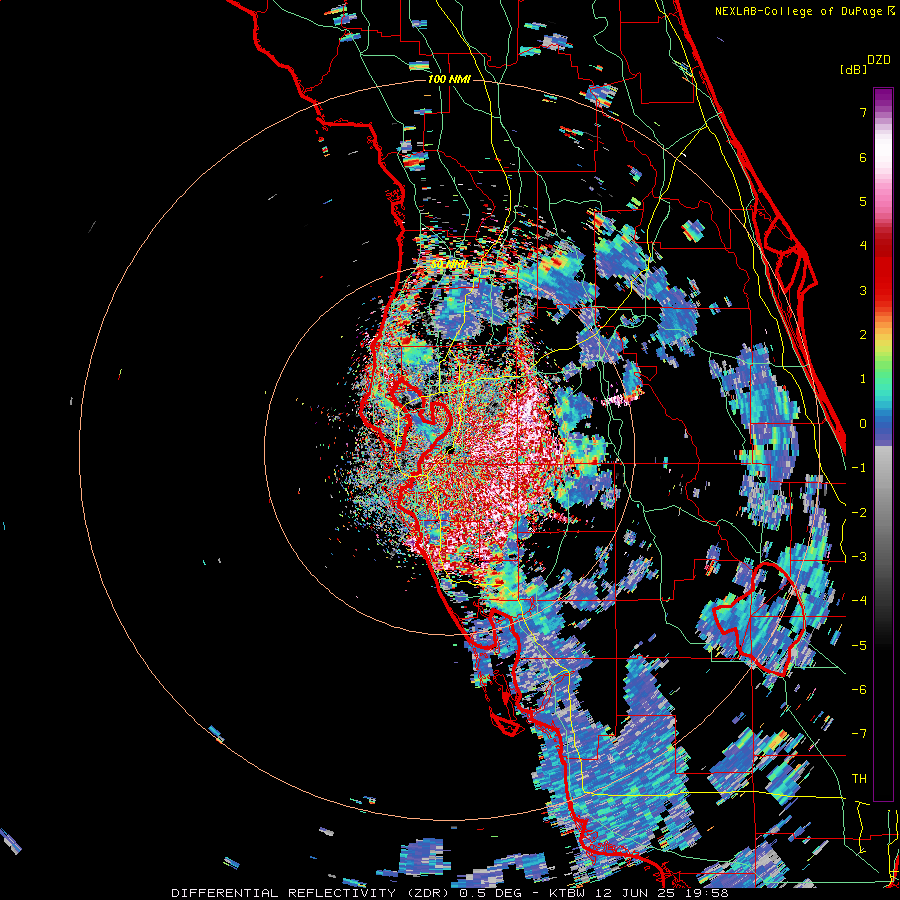The image size is (900, 900).
Task: Select the 7 tick on color scale
Action: [863, 112]
